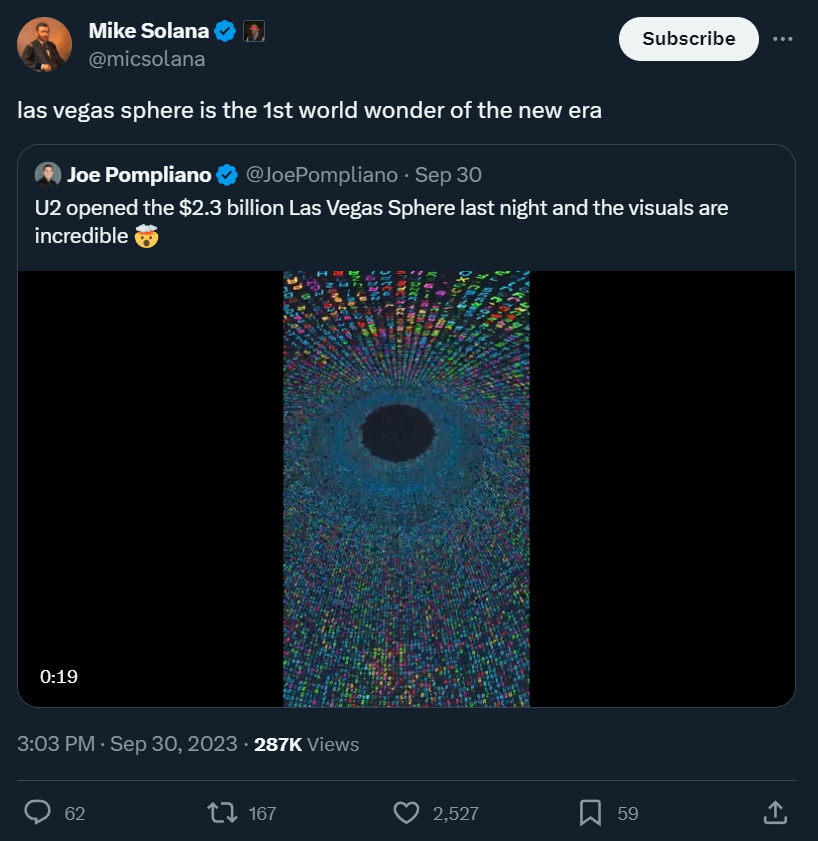Play the Las Vegas Sphere video
The height and width of the screenshot is (841, 818).
(406, 488)
